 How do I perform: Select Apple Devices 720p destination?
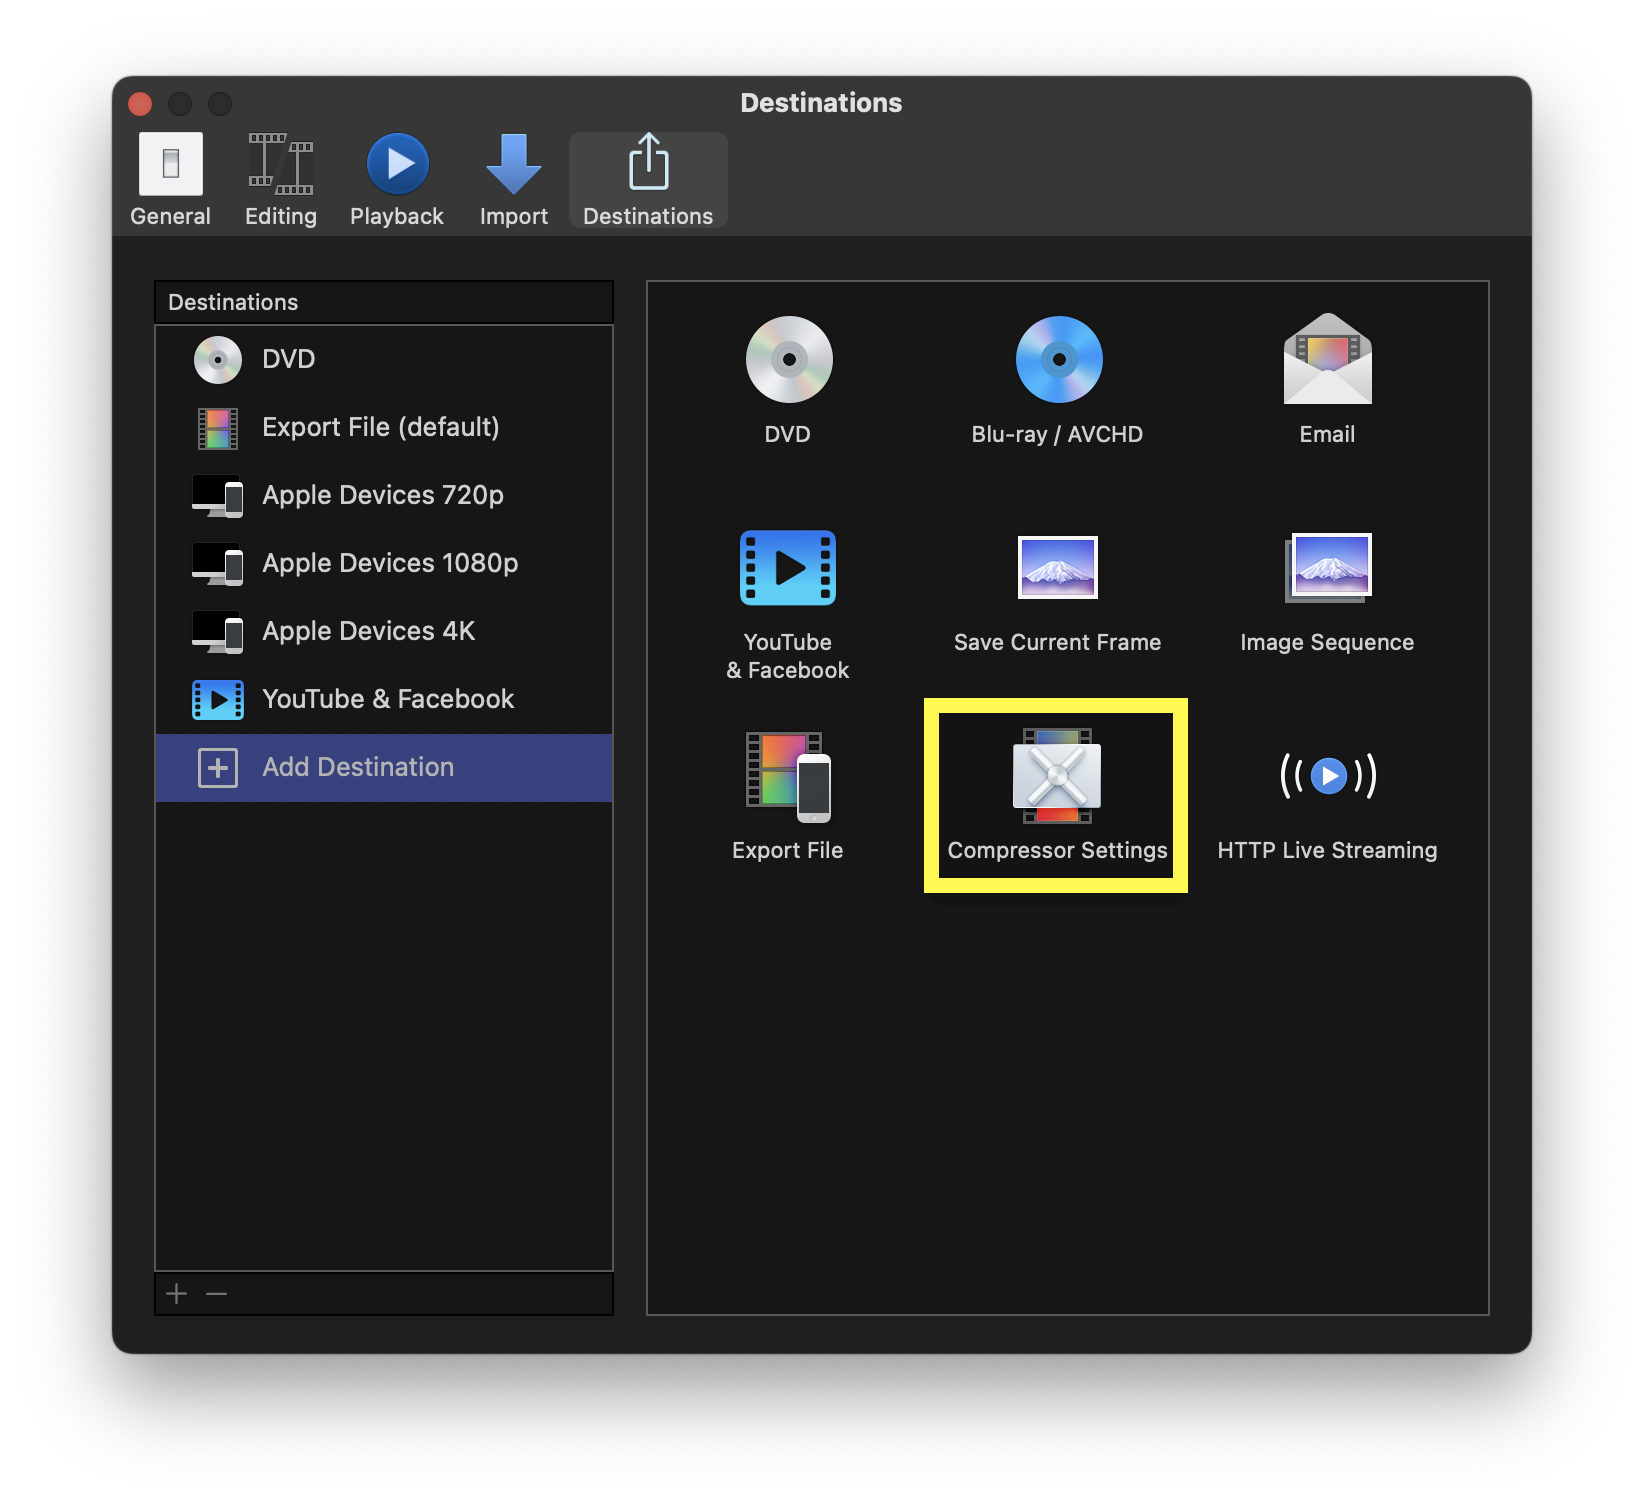coord(384,495)
